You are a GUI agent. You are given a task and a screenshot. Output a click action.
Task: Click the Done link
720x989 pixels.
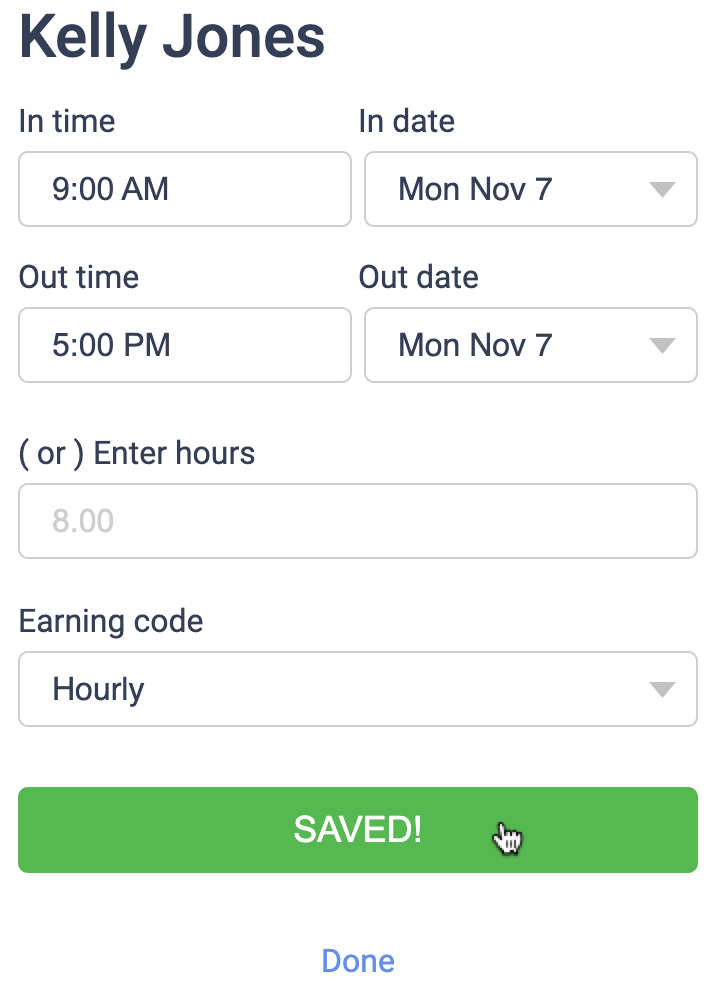click(358, 961)
